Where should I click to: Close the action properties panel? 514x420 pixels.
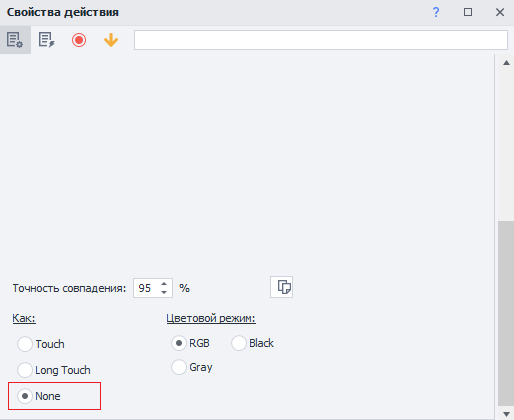pyautogui.click(x=500, y=12)
